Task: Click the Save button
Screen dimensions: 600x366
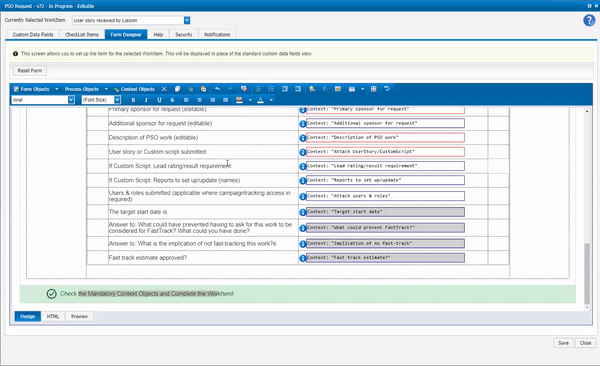Action: coord(563,343)
